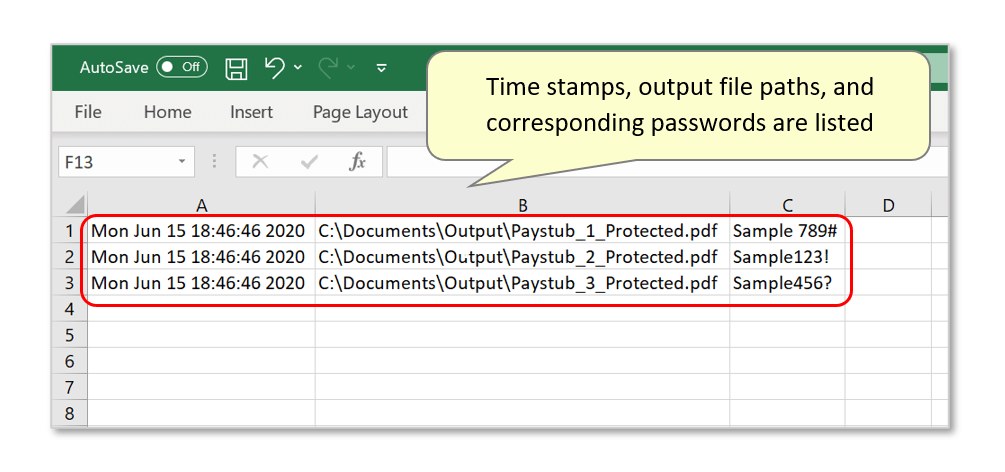Toggle the AutoSave switch
Screen dimensions: 1005x472
tap(181, 67)
